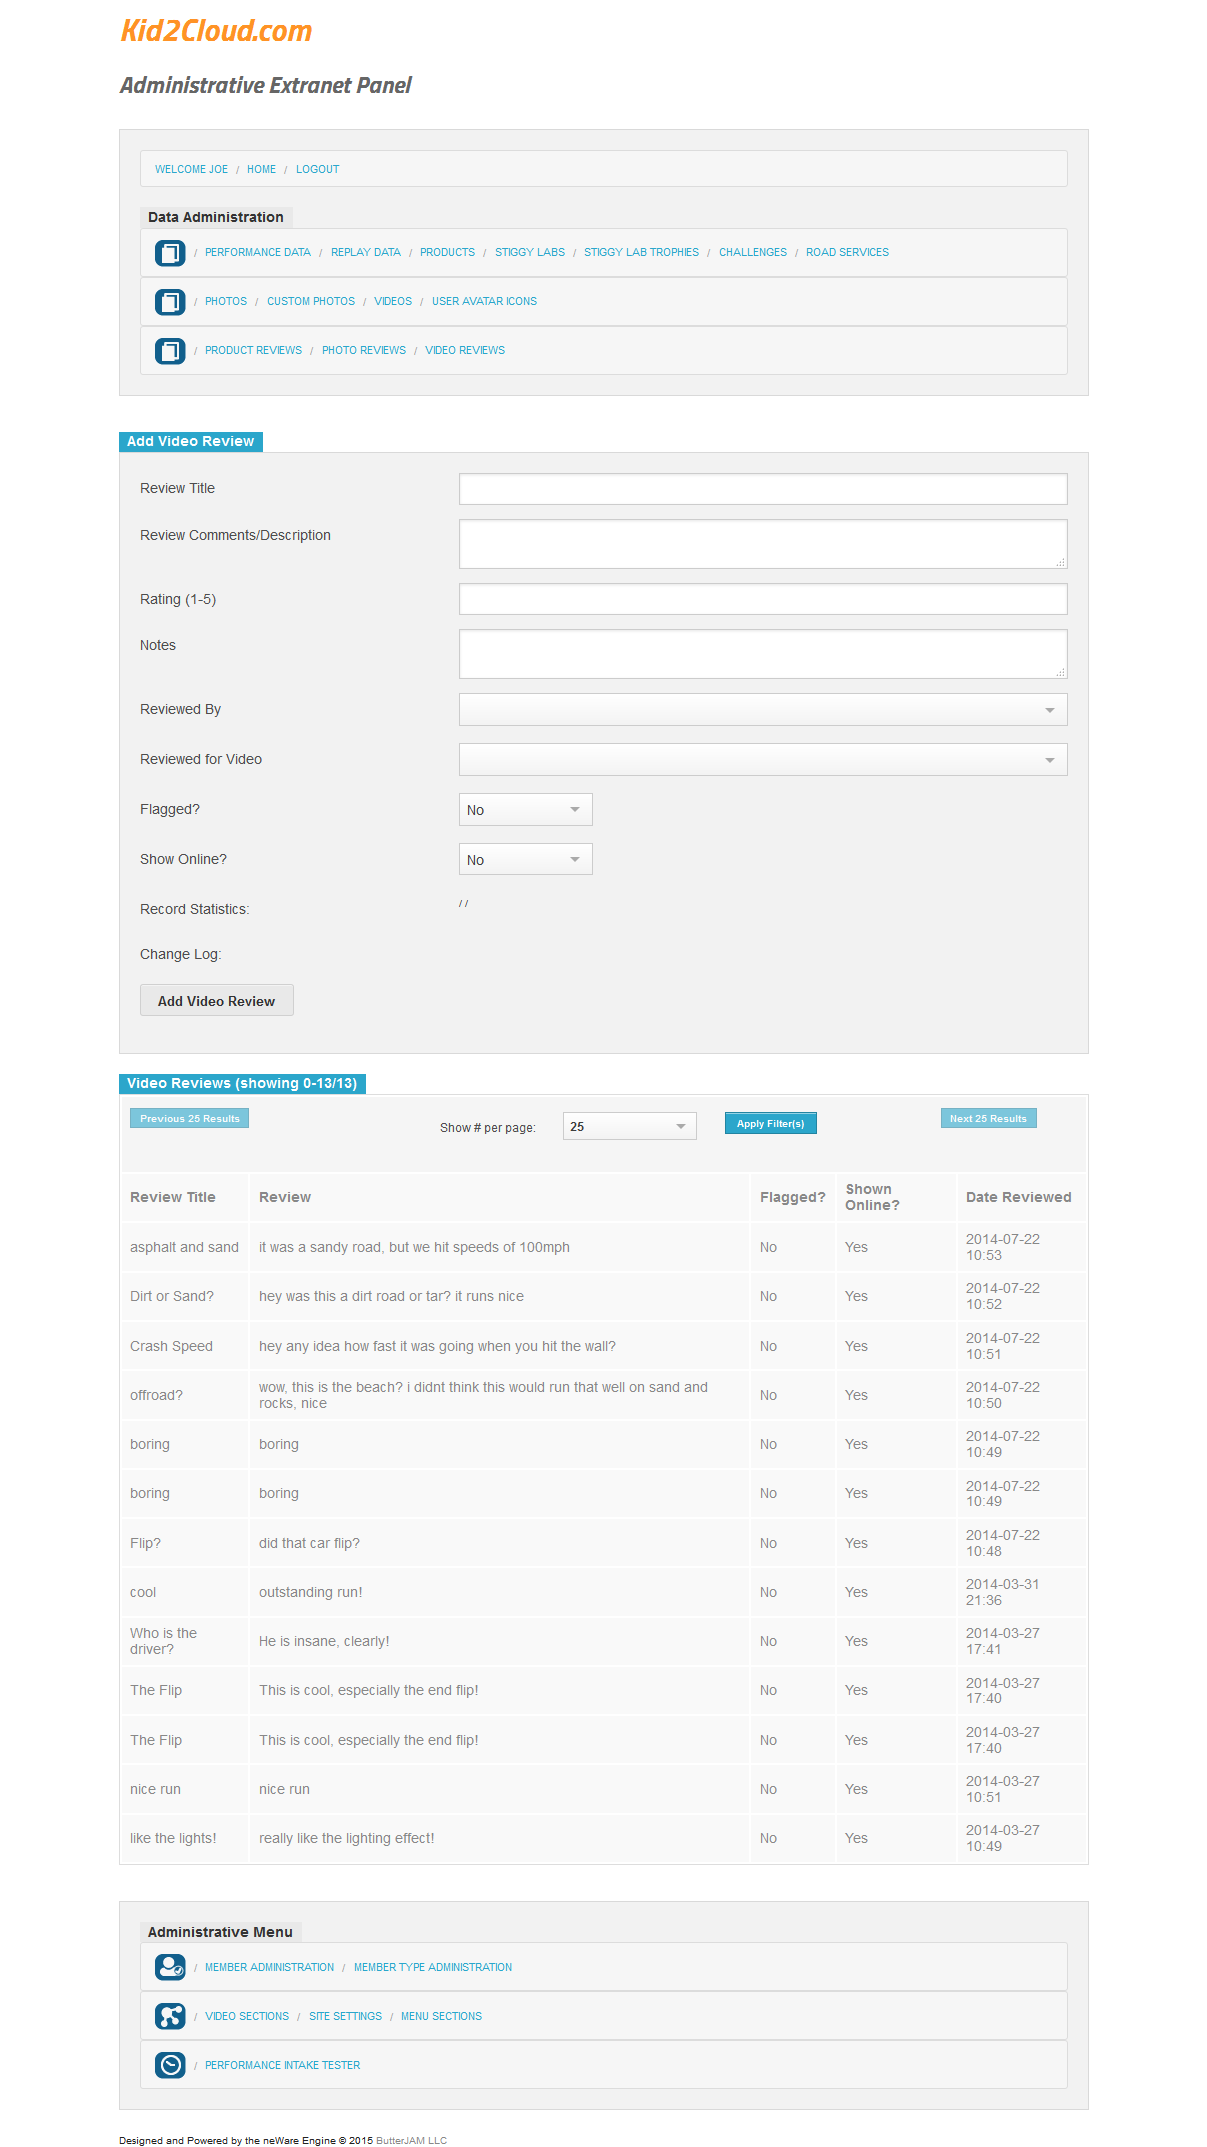Change the show per page dropdown

click(x=629, y=1127)
